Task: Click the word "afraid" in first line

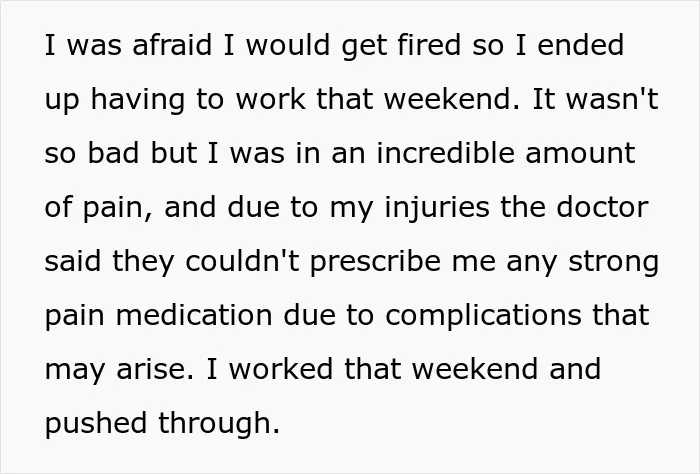Action: click(x=172, y=45)
